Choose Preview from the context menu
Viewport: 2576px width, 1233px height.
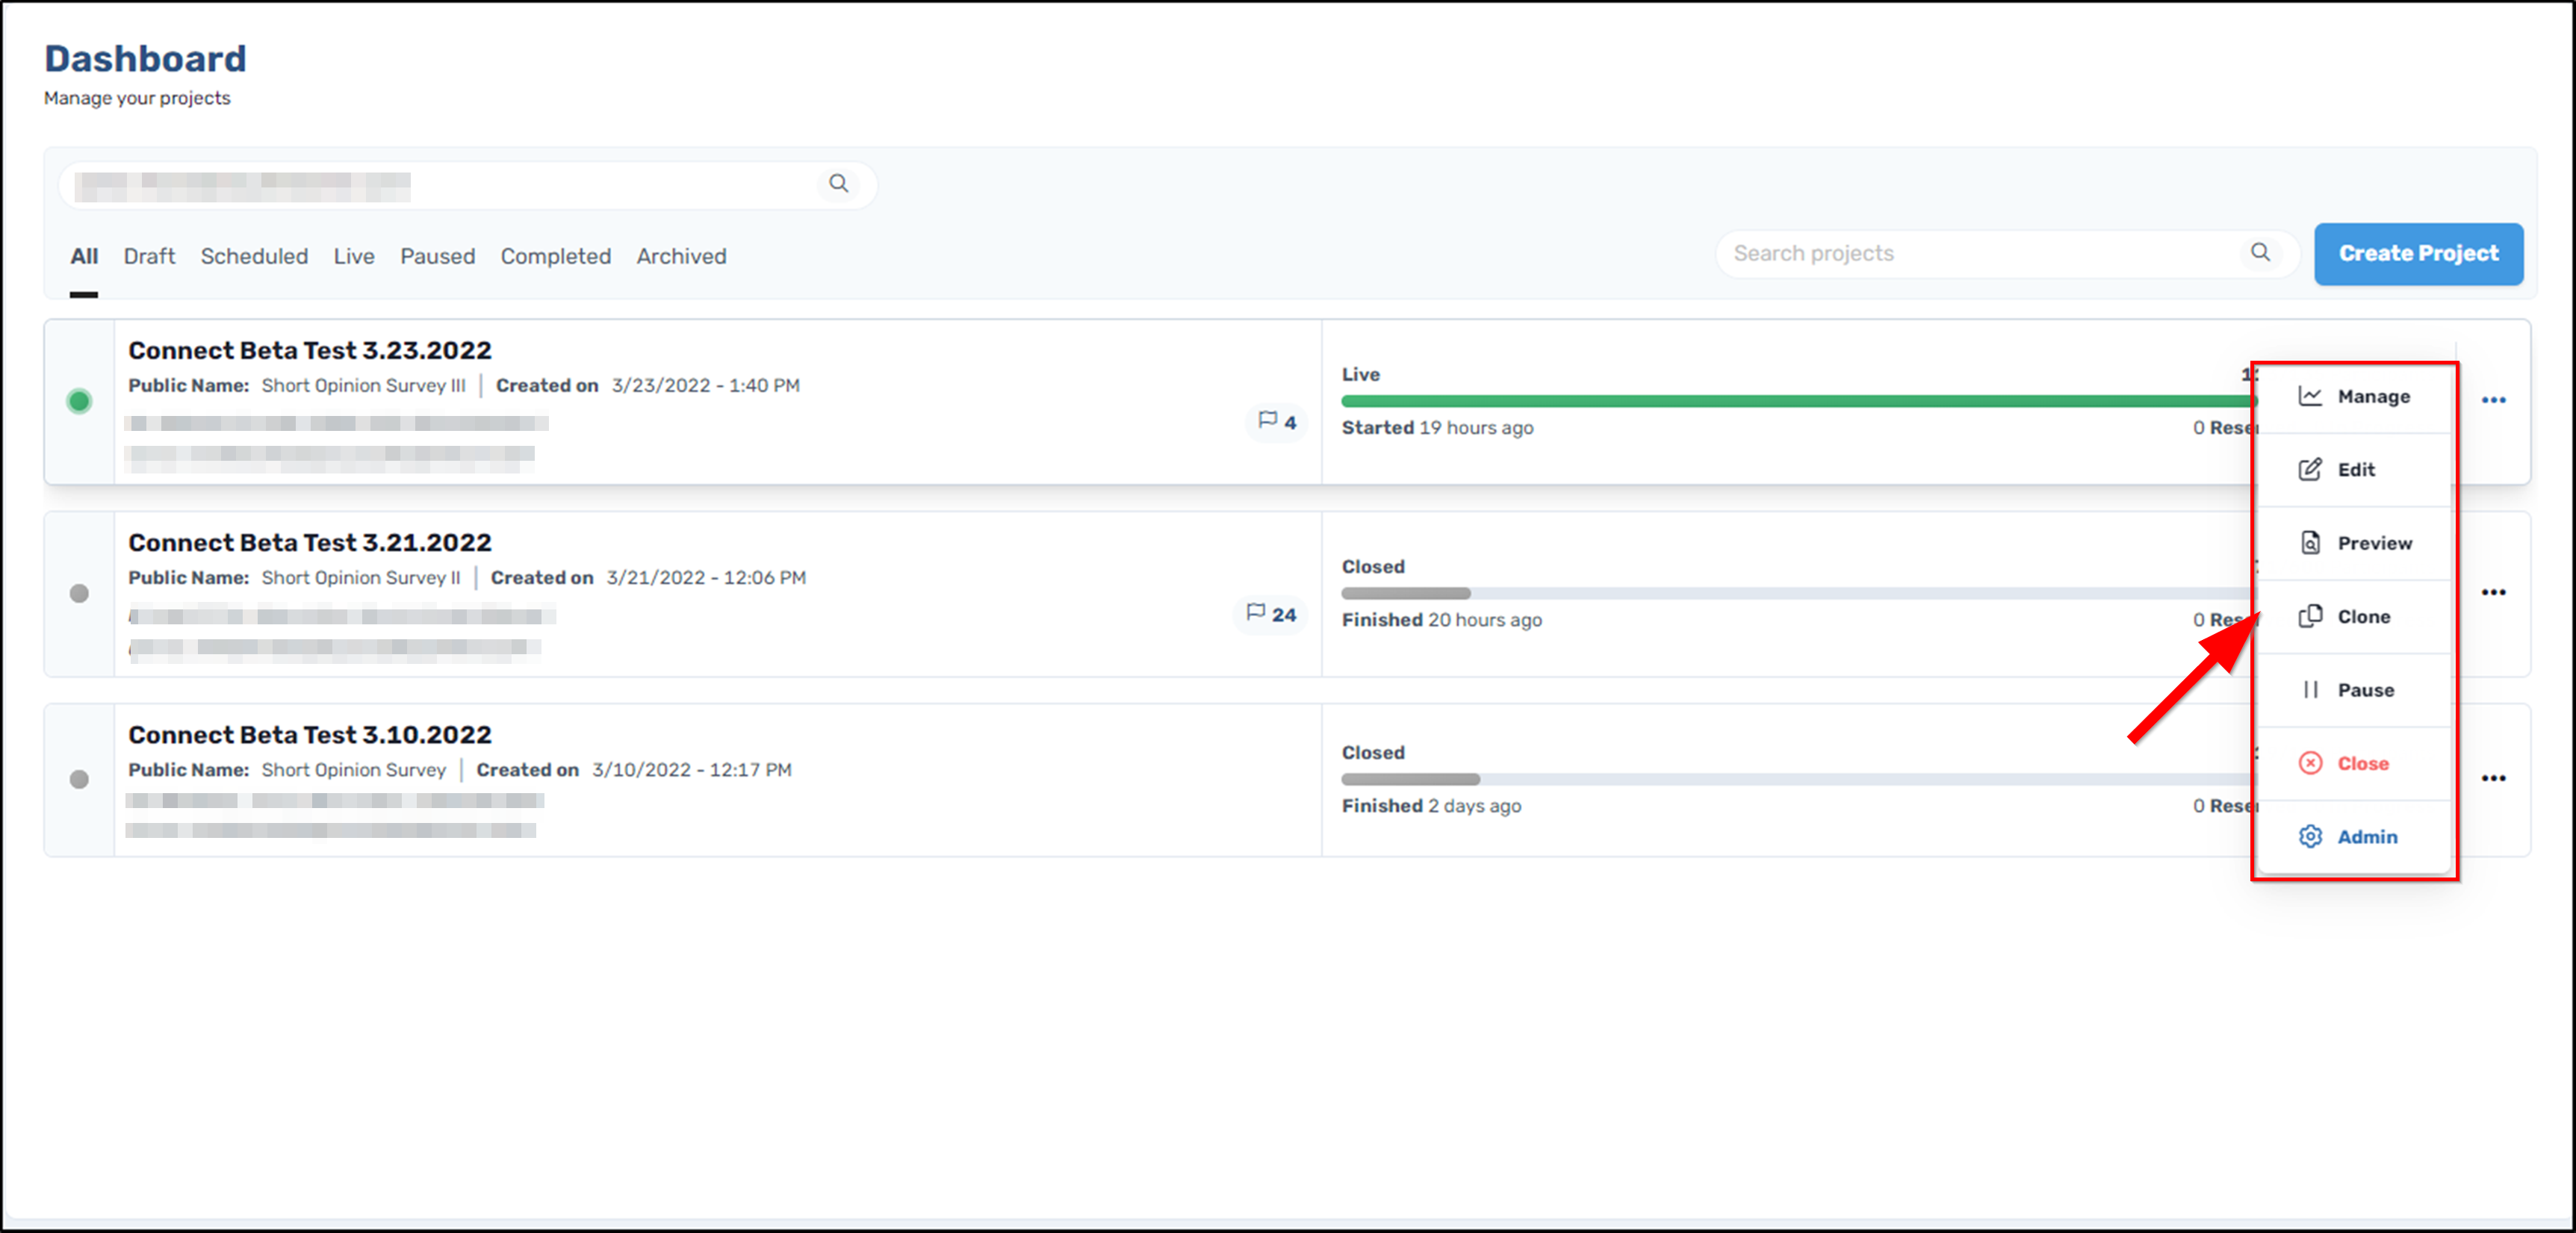click(2355, 543)
